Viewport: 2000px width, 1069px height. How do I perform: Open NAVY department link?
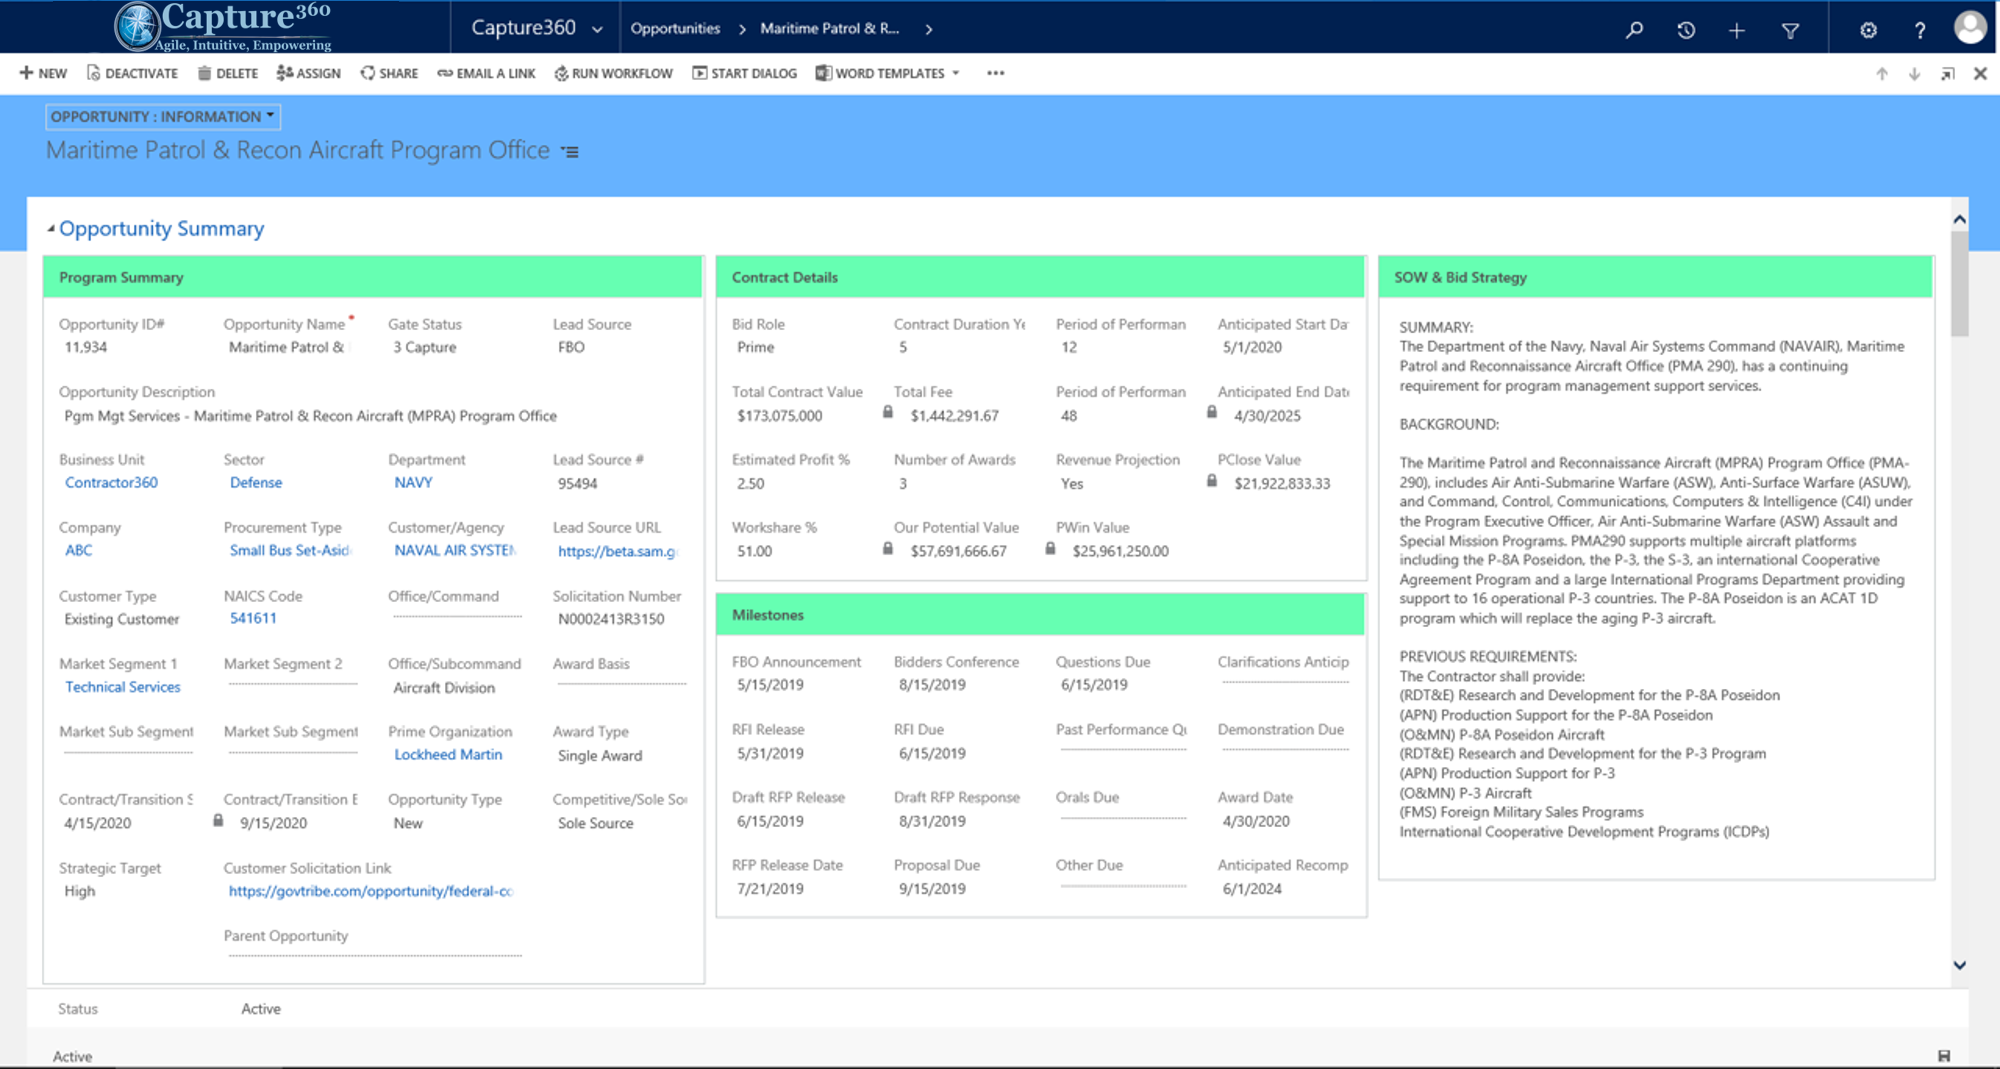point(413,483)
